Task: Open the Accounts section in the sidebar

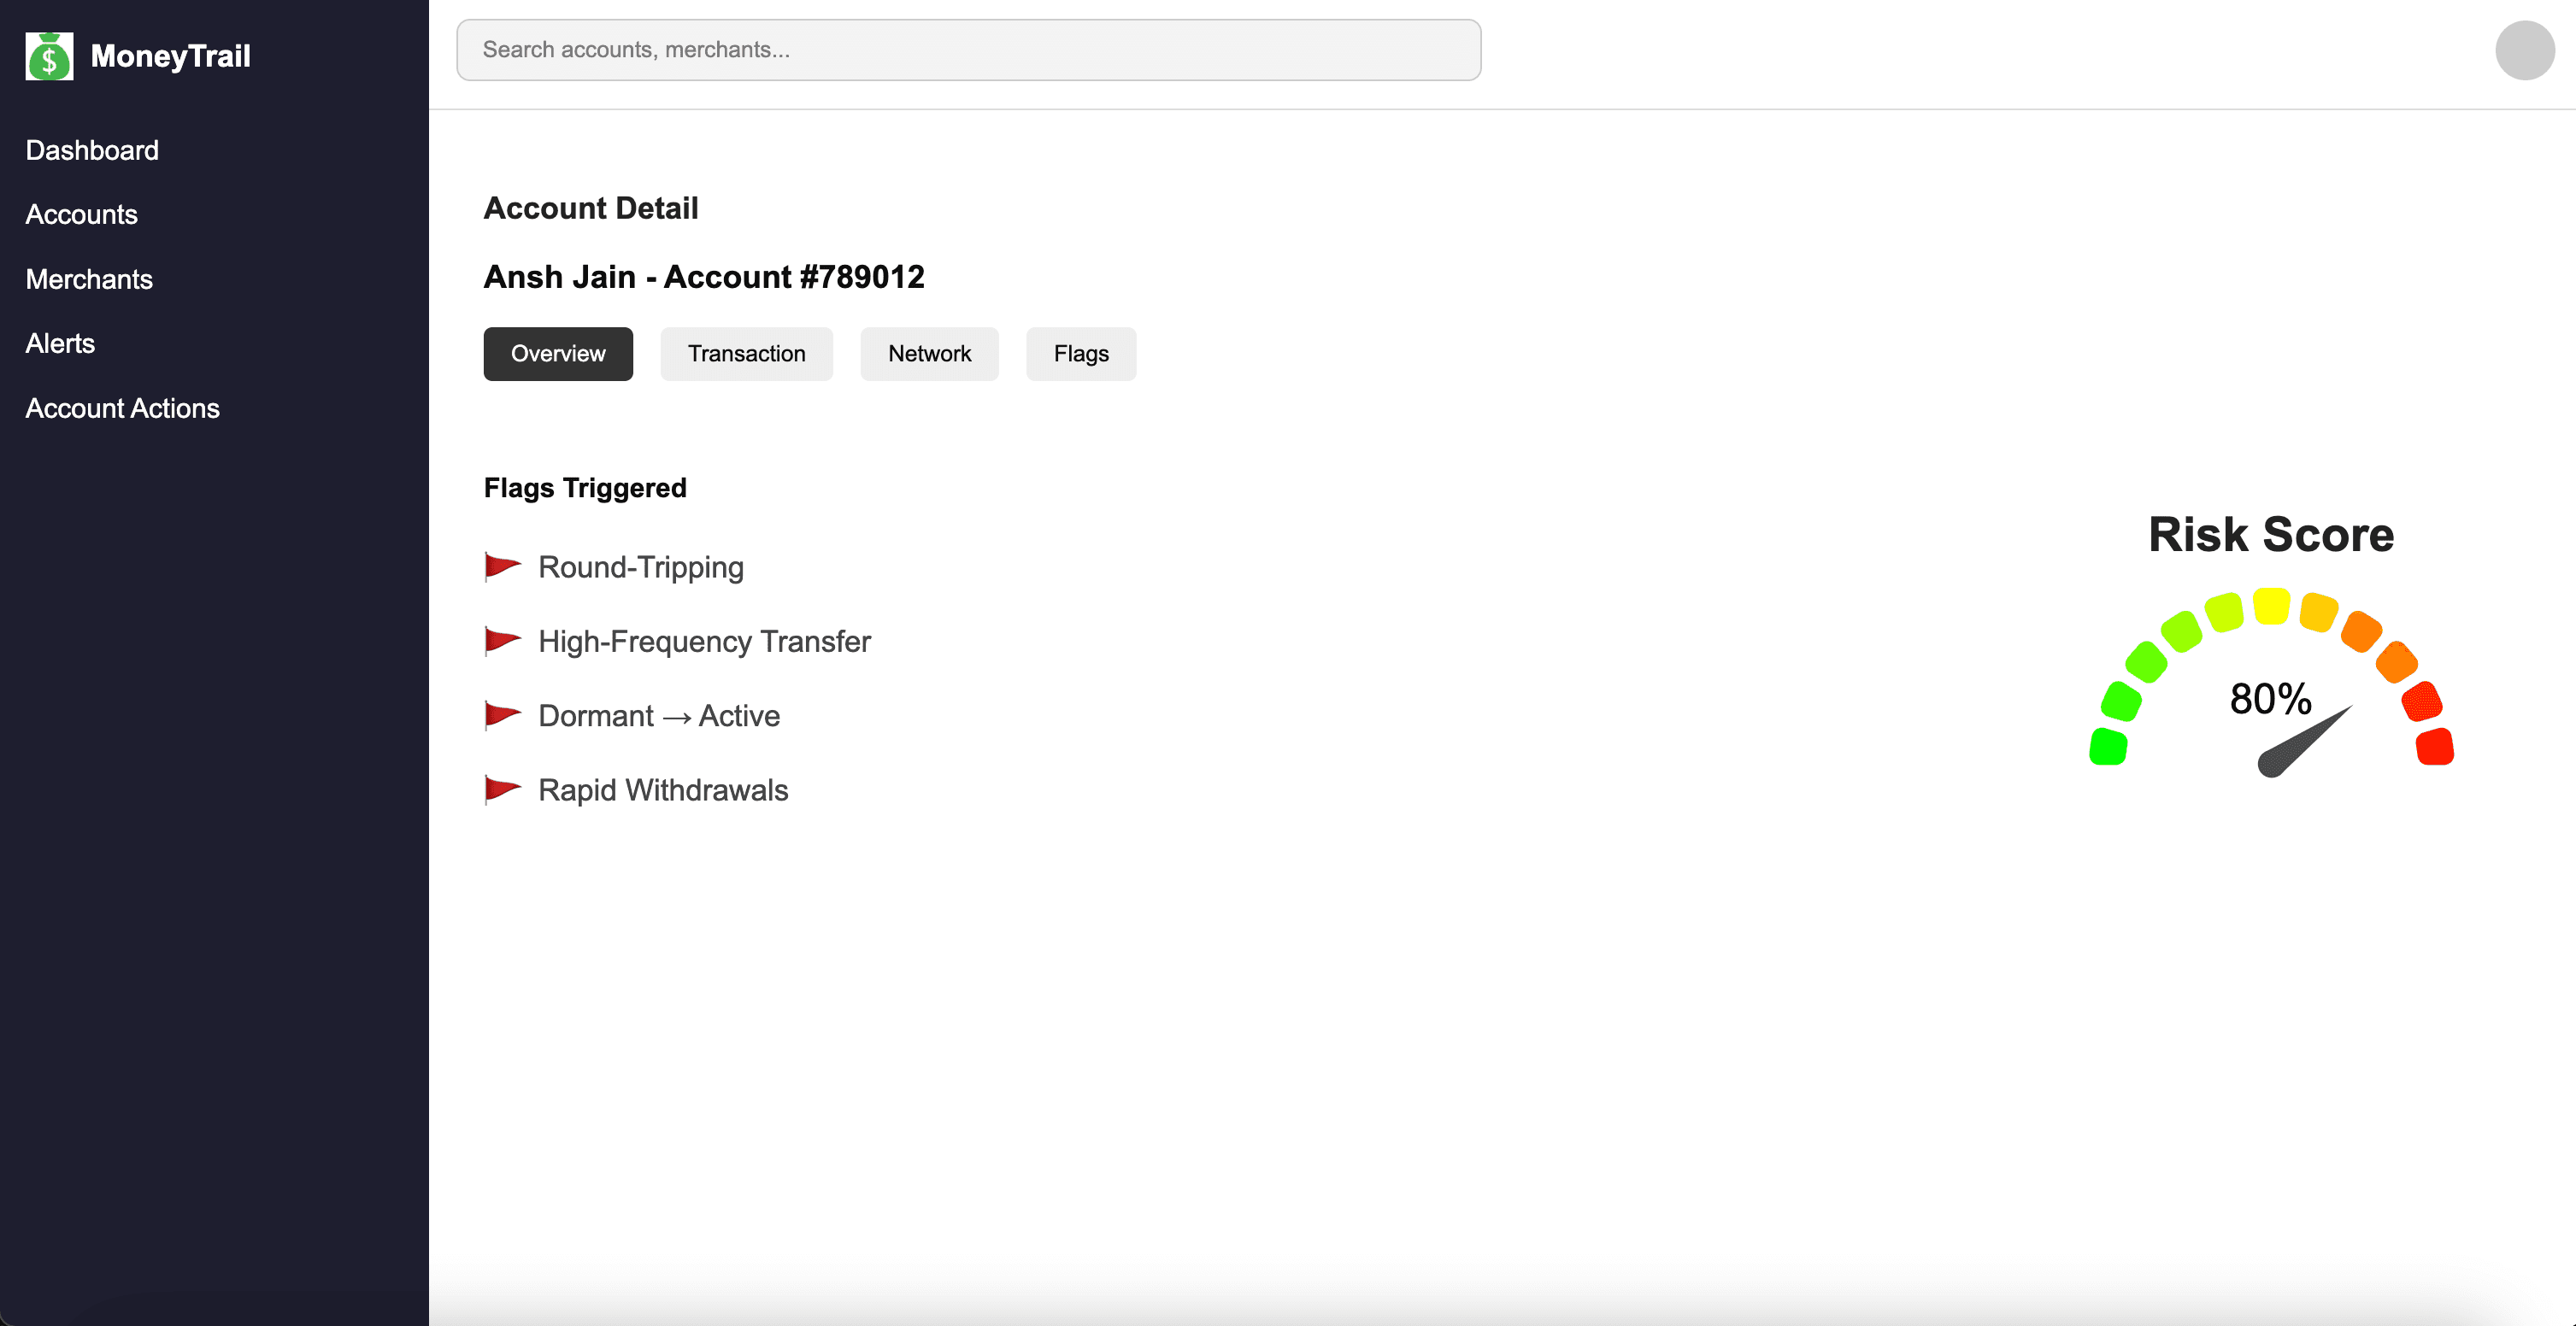Action: (x=81, y=214)
